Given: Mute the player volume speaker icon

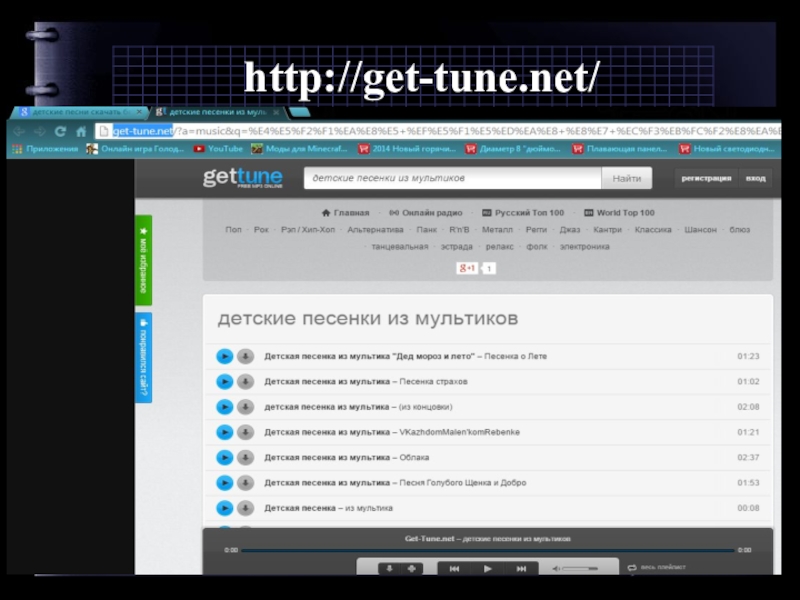Looking at the screenshot, I should click(556, 568).
